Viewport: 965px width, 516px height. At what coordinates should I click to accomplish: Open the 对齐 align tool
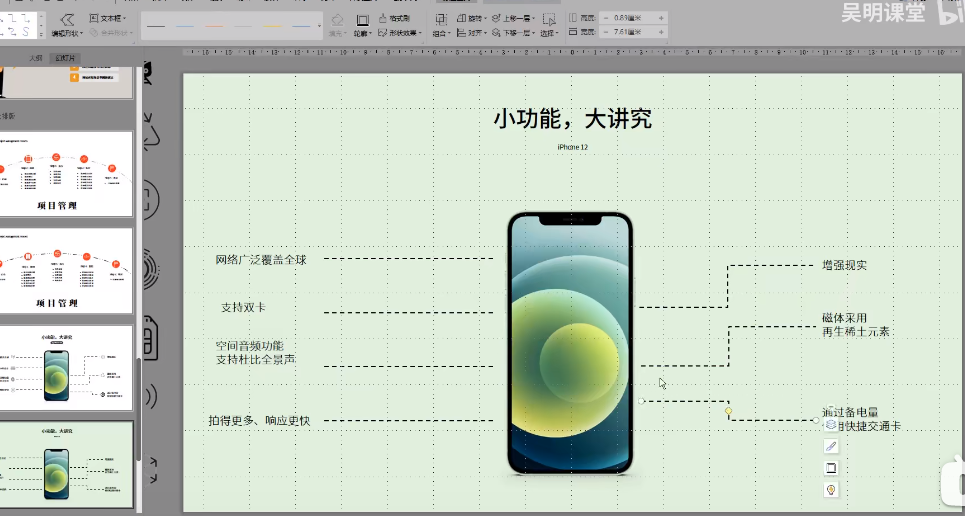tap(471, 33)
